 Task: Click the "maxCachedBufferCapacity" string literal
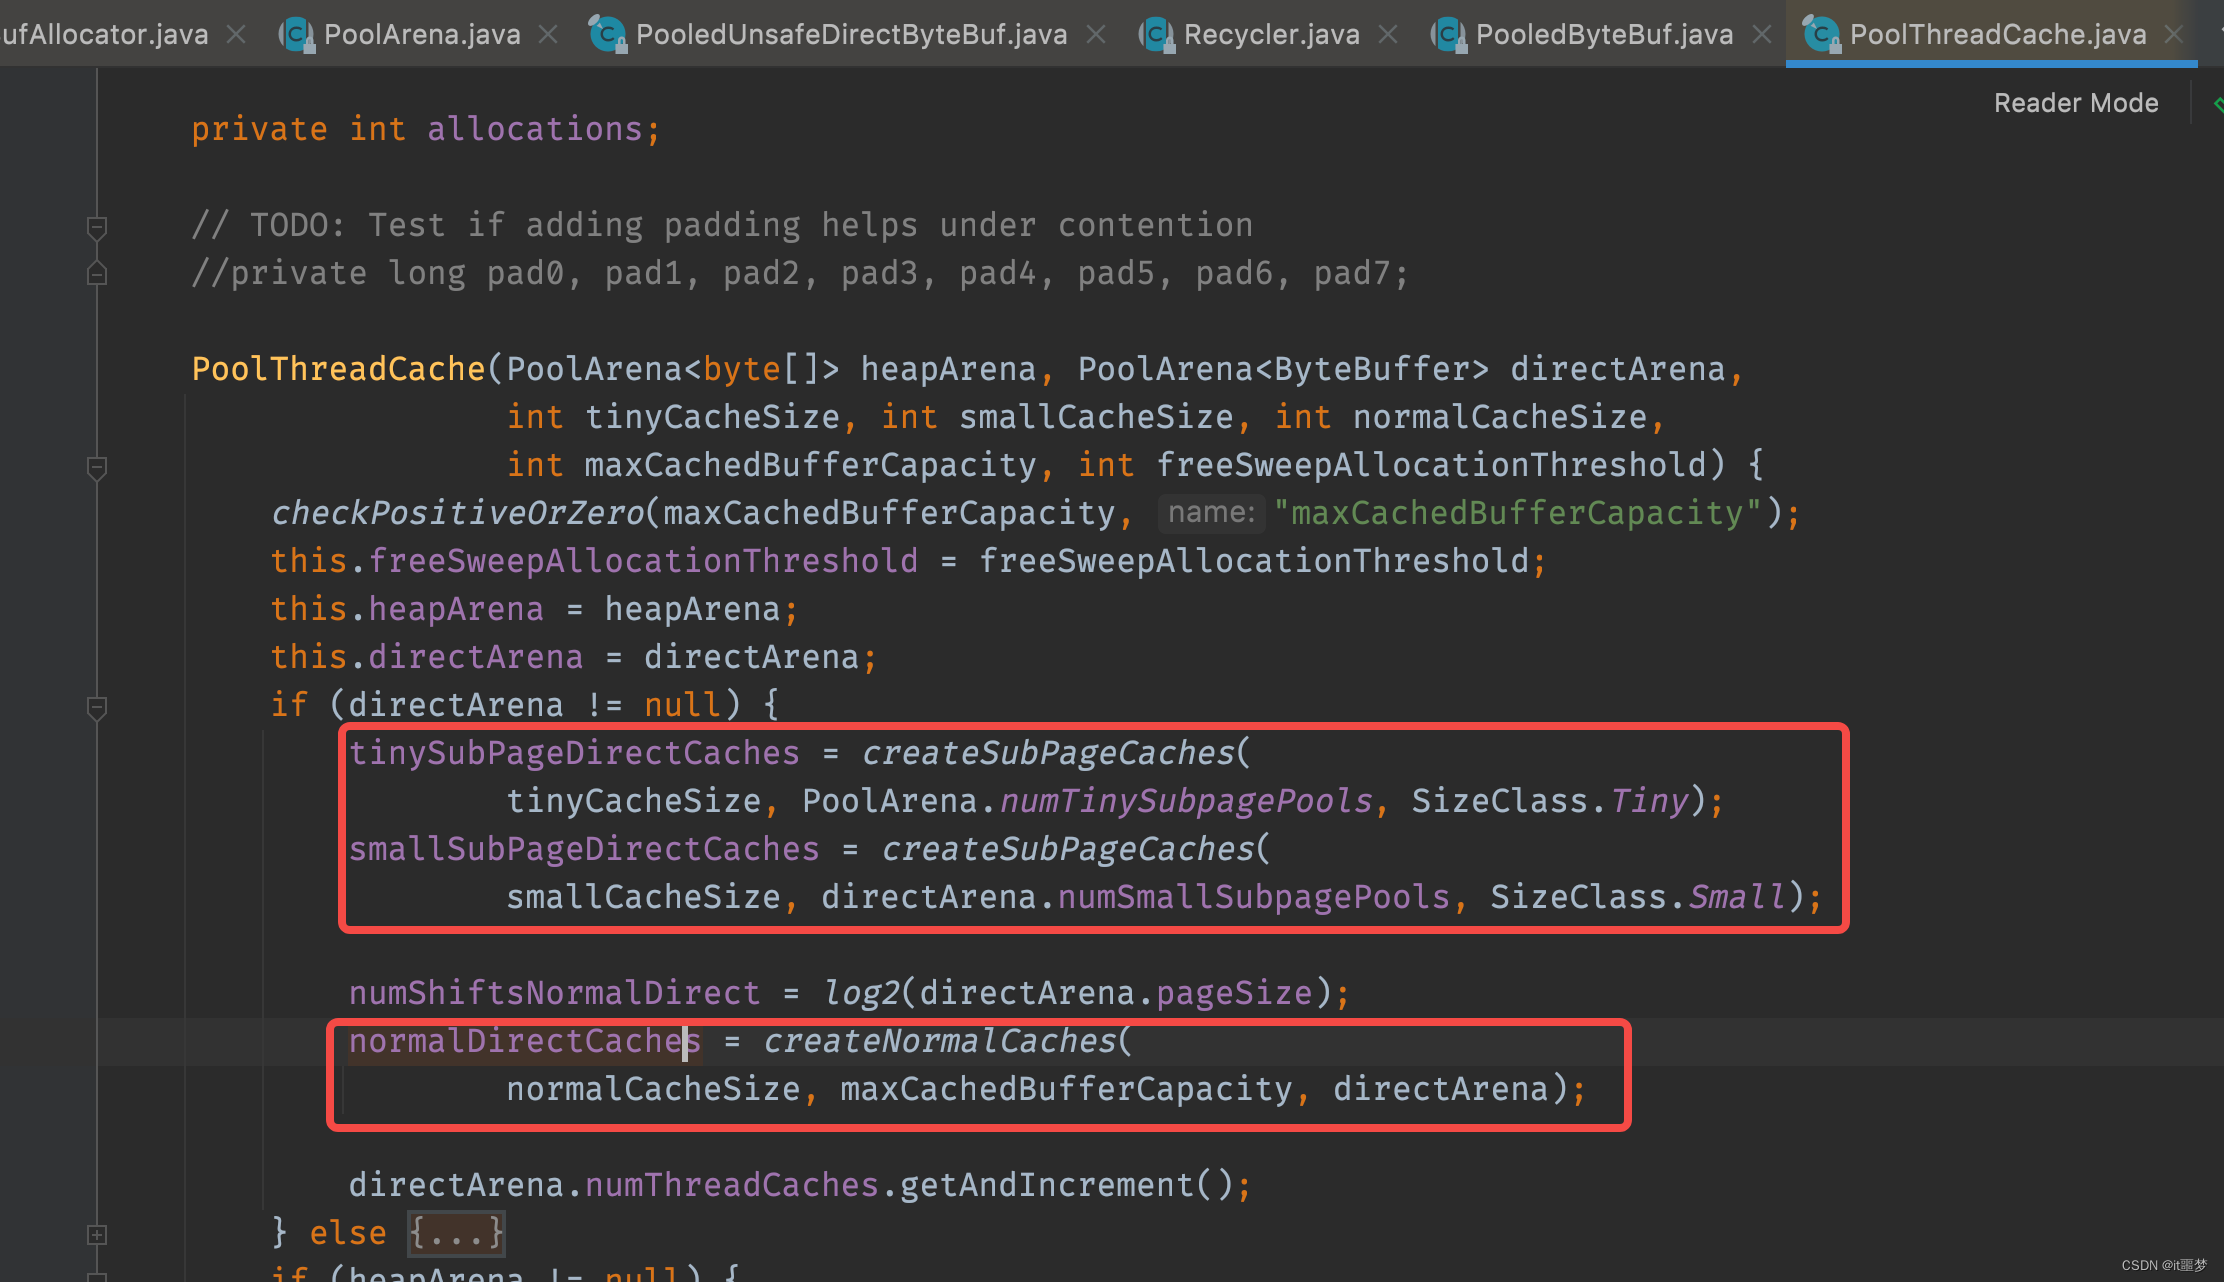(x=1517, y=513)
